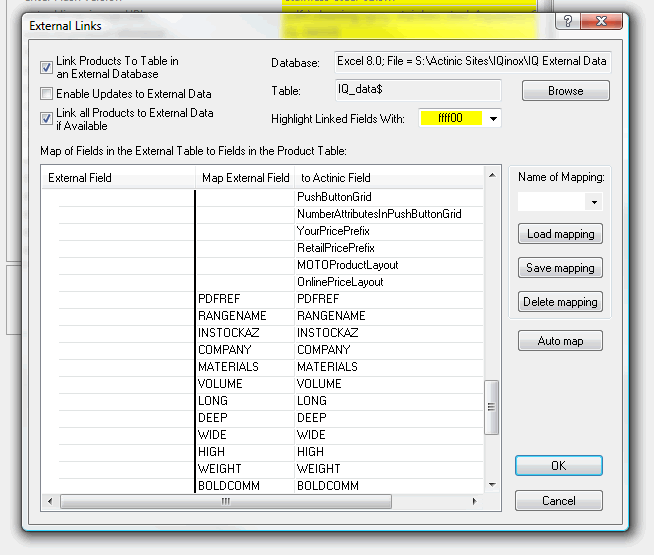The width and height of the screenshot is (654, 555).
Task: Uncheck Link all Products to External Data
Action: pos(47,119)
